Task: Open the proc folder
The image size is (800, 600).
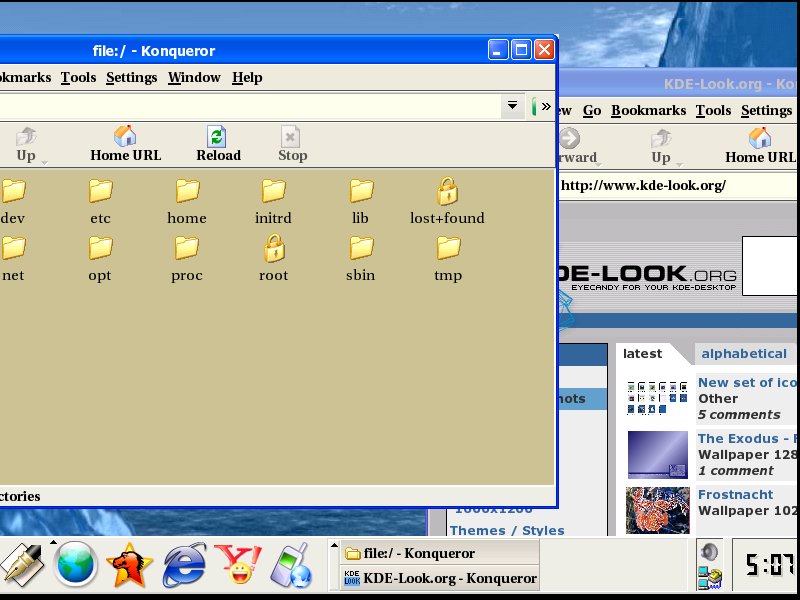Action: (x=187, y=259)
